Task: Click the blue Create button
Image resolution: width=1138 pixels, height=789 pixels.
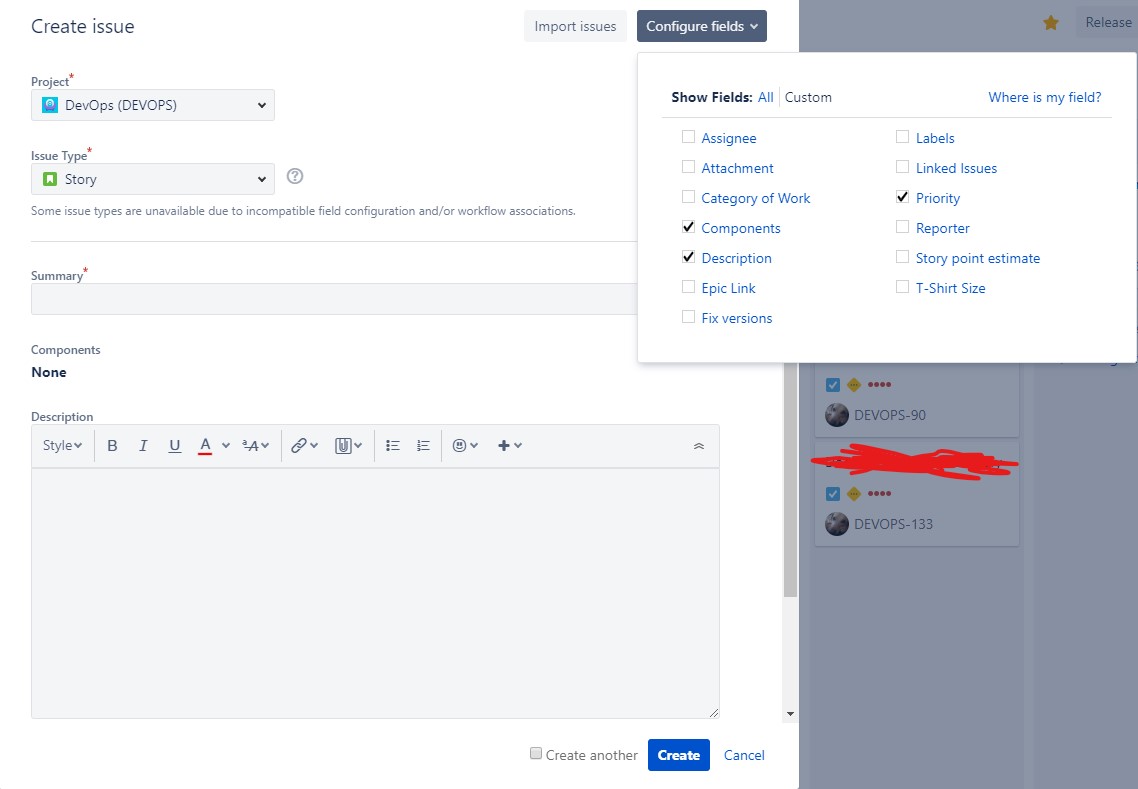Action: [x=679, y=755]
